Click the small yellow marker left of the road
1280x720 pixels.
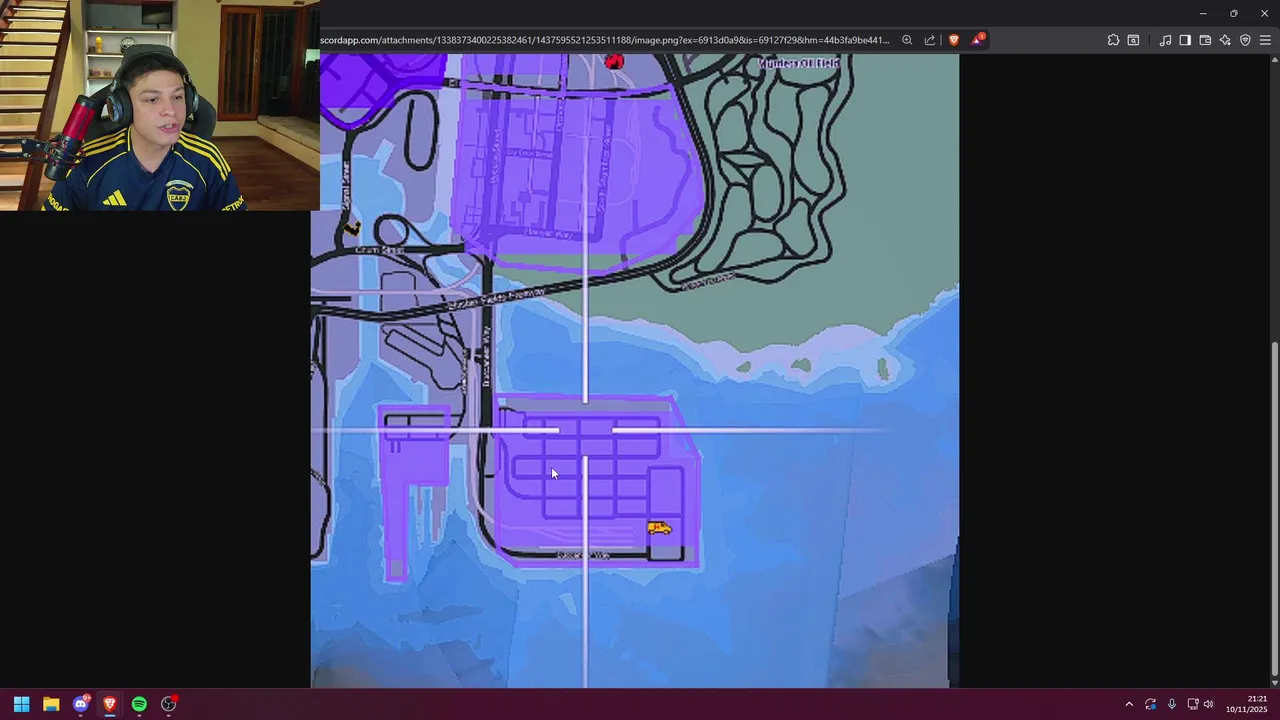[352, 229]
